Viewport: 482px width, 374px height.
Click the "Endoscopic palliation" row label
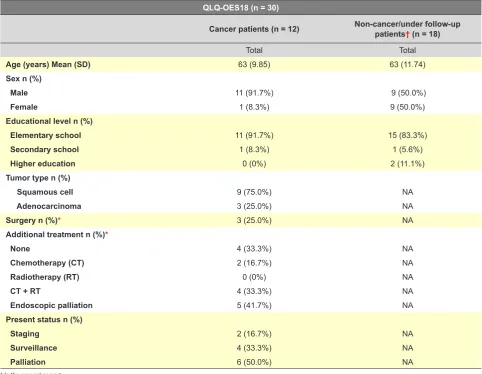51,305
